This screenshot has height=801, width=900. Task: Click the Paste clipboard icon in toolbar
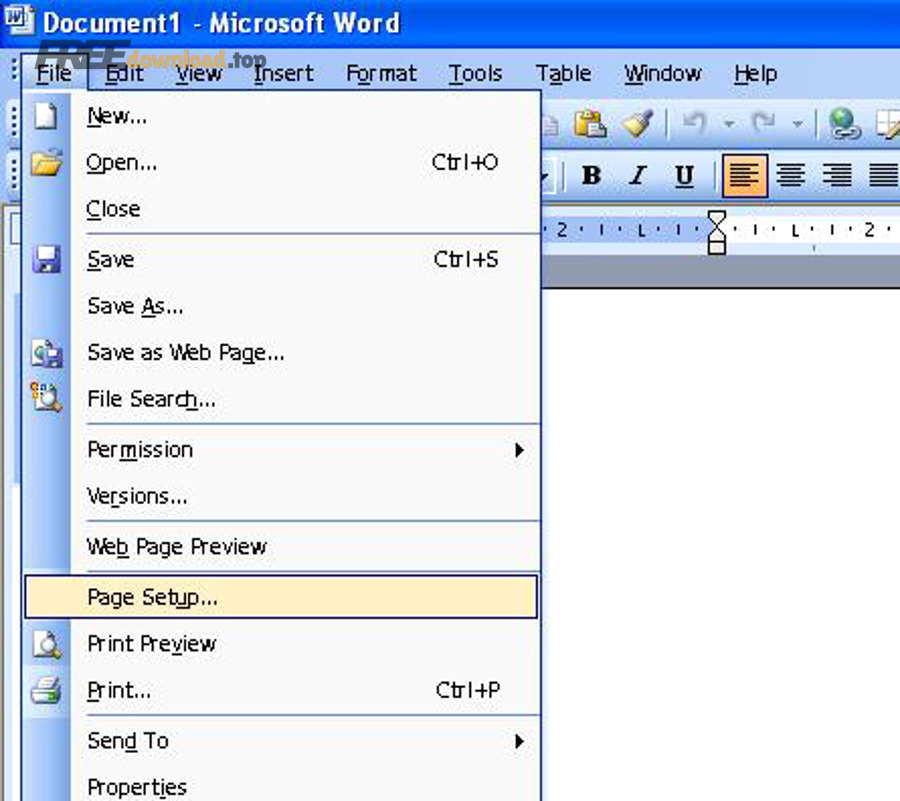590,123
